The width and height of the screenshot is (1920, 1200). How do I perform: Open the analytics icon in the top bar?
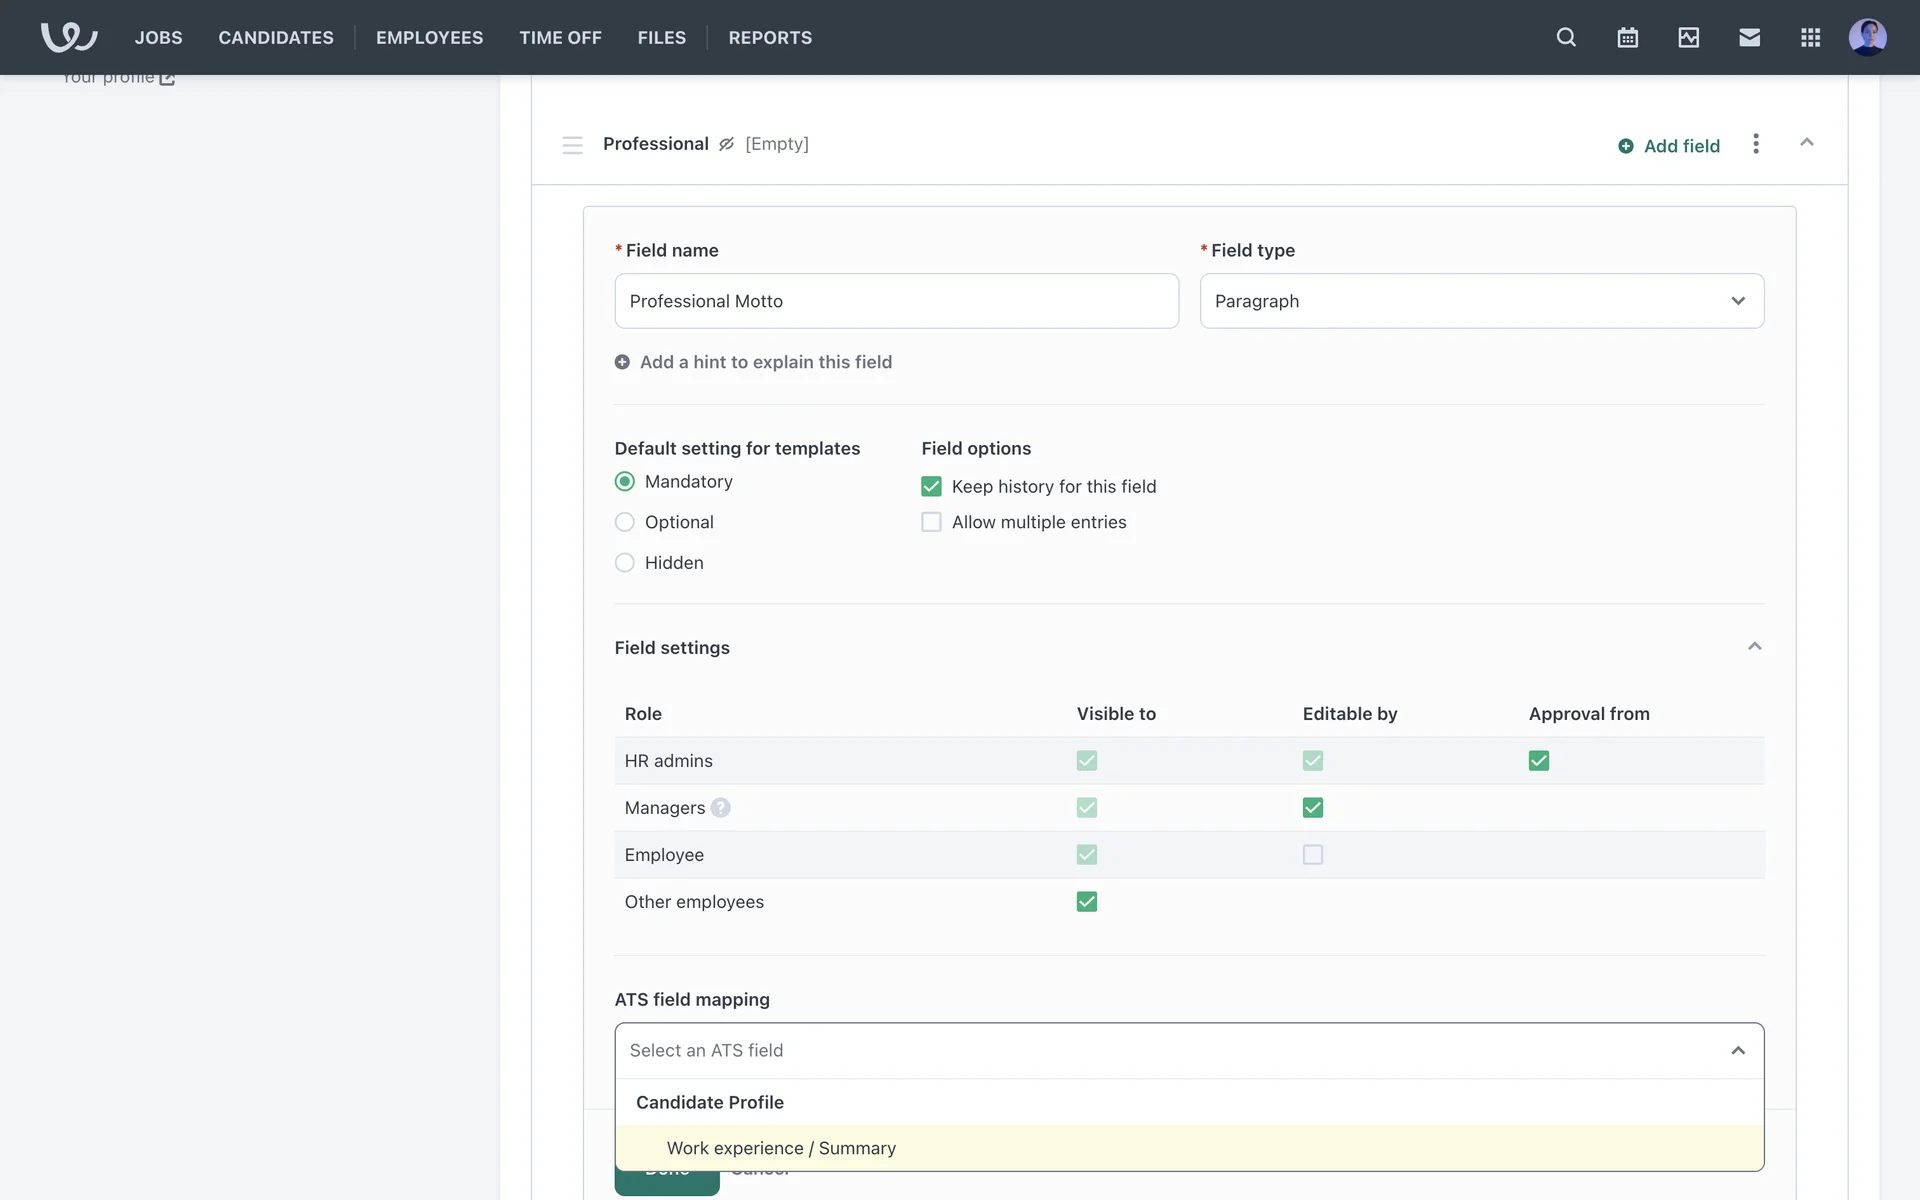pos(1688,37)
